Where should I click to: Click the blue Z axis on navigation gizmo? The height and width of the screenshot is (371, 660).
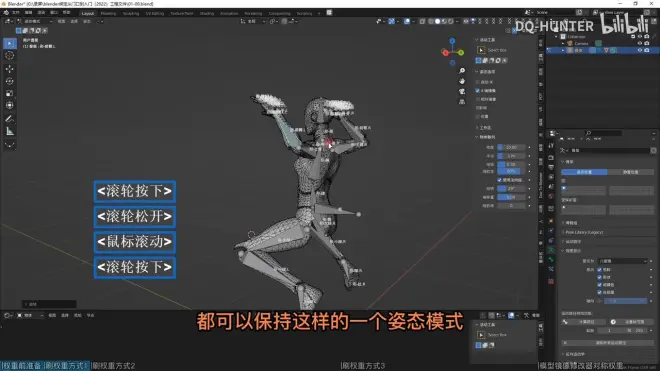click(452, 41)
